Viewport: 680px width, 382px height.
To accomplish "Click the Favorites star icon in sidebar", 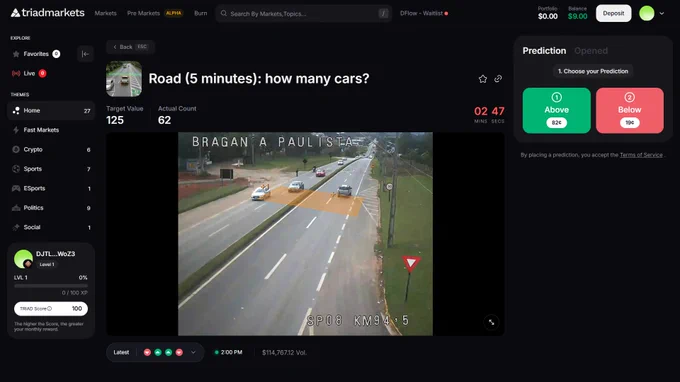I will [16, 54].
